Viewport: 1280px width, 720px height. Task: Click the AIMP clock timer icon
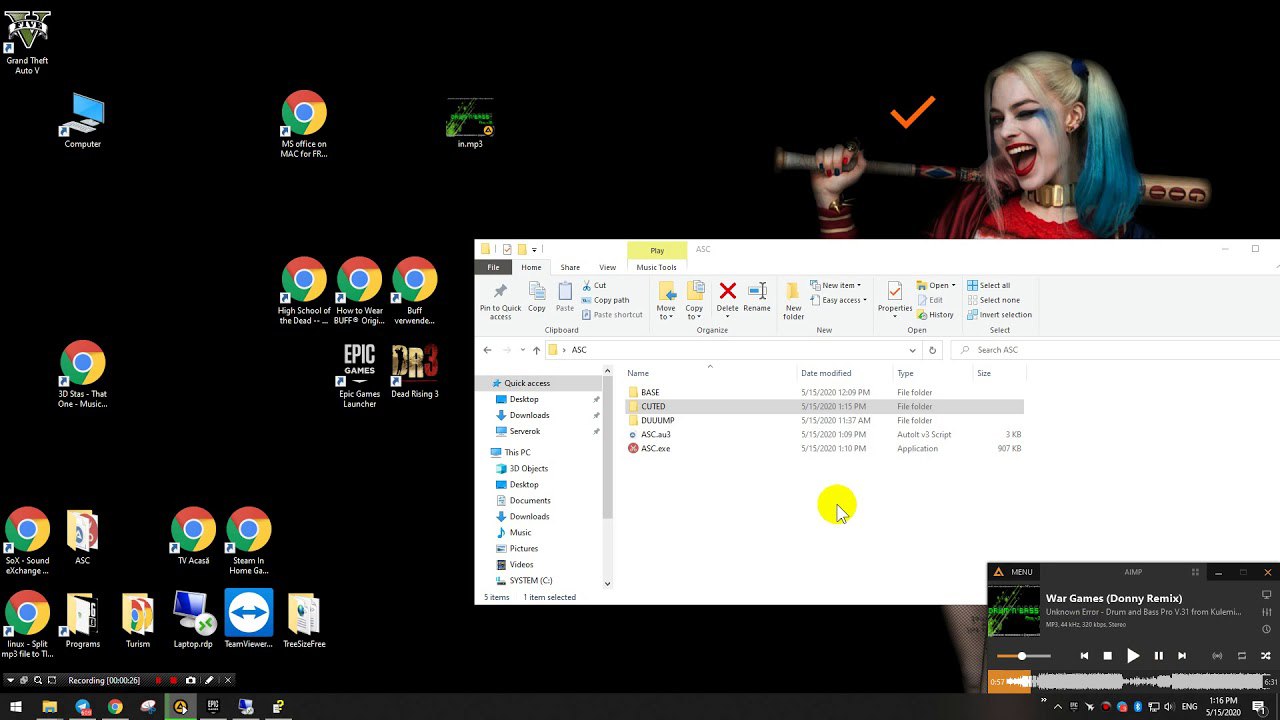(x=1267, y=629)
